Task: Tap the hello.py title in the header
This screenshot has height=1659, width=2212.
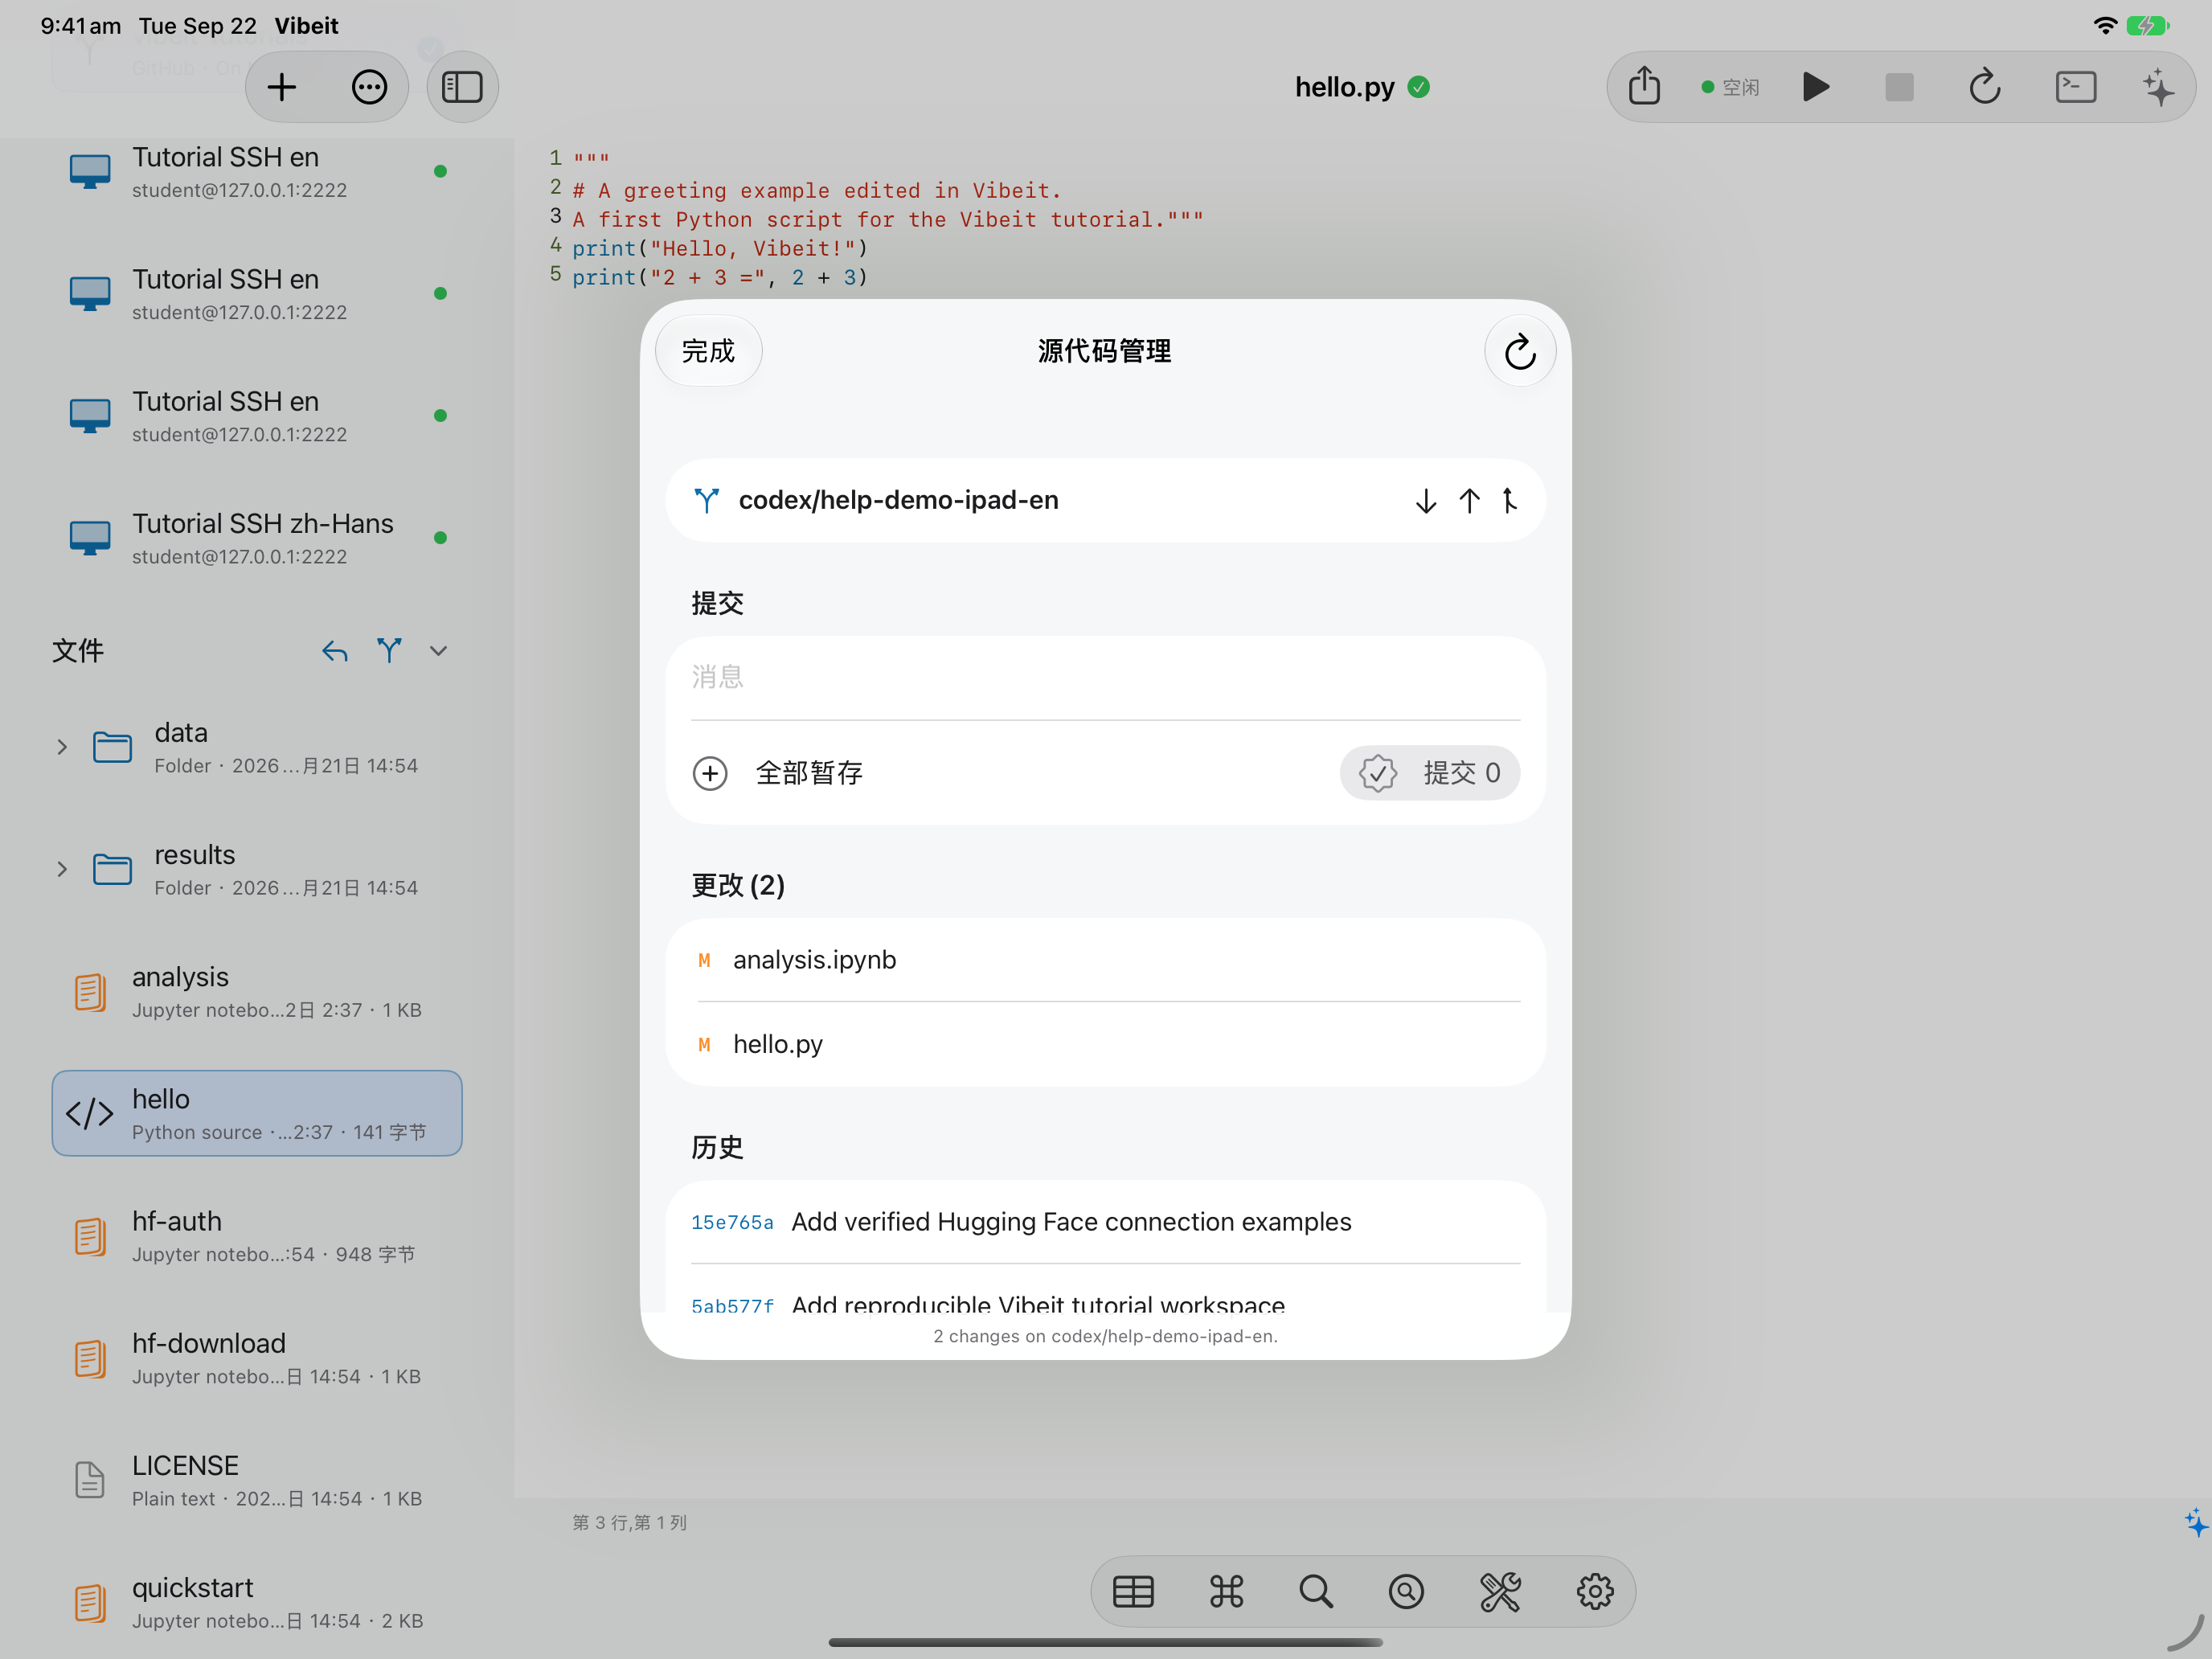Action: point(1344,87)
